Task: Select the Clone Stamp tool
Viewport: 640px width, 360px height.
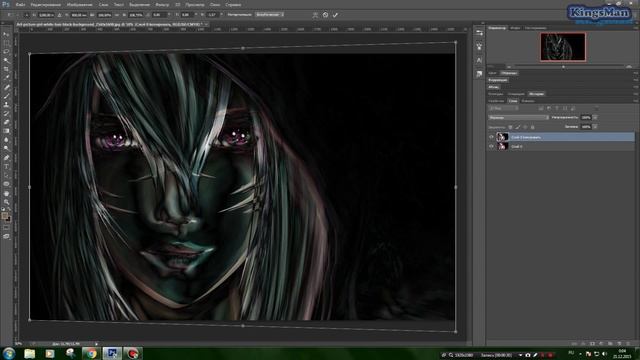Action: pos(6,104)
